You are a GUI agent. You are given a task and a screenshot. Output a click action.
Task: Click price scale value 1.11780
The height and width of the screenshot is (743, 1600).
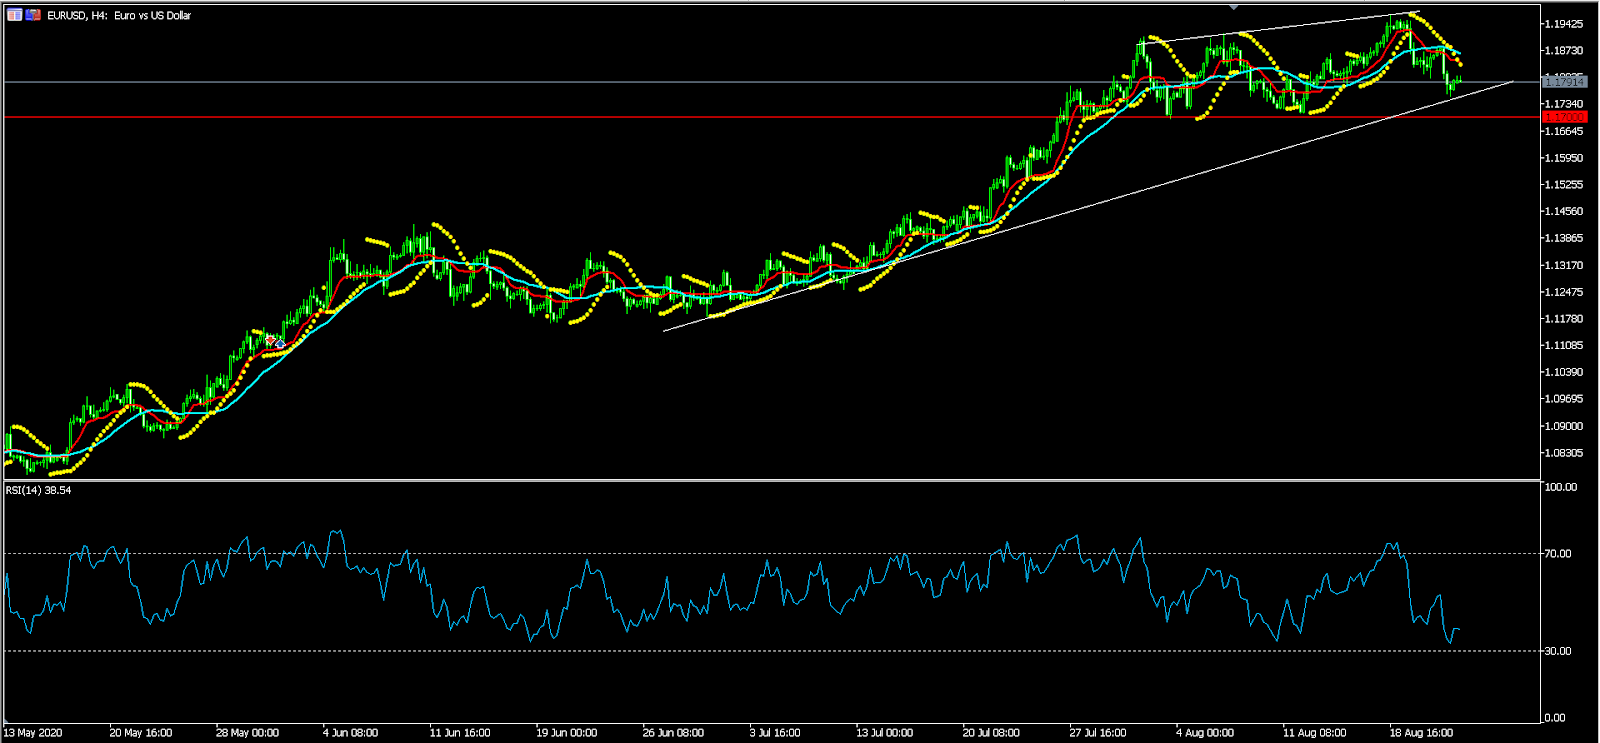click(x=1563, y=319)
